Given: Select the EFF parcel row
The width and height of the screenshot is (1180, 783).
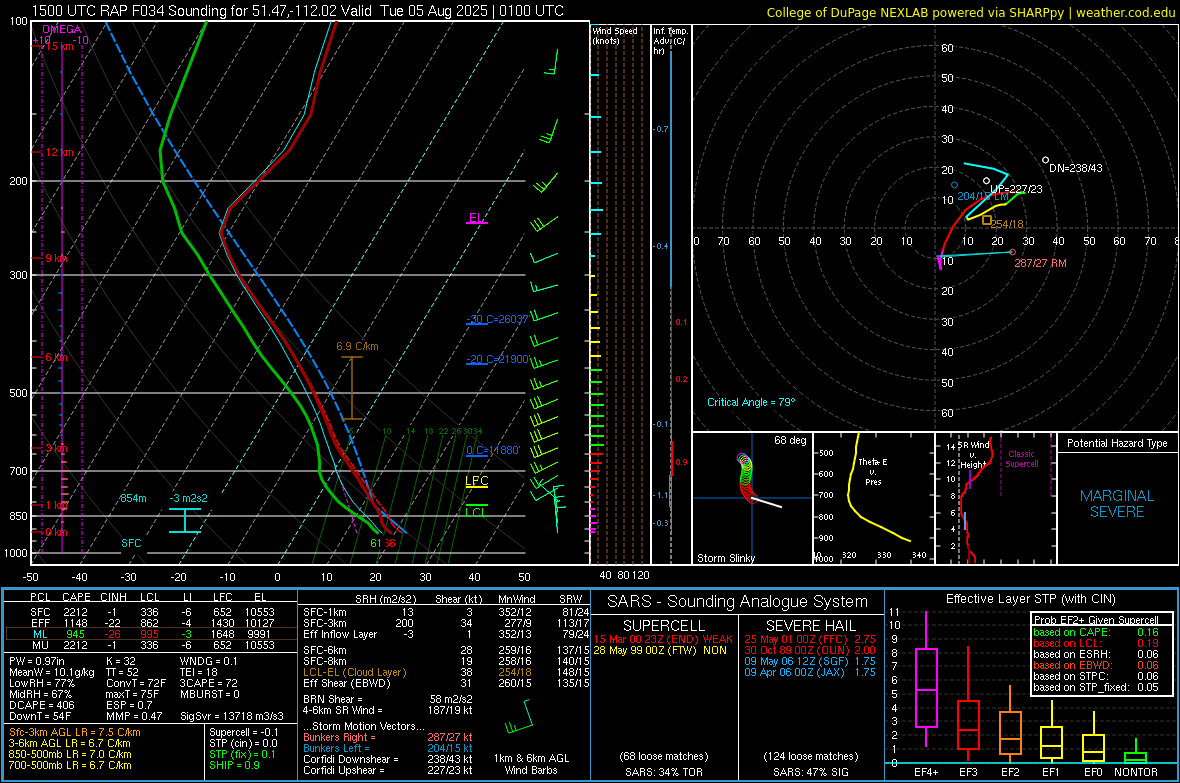Looking at the screenshot, I should (x=151, y=623).
